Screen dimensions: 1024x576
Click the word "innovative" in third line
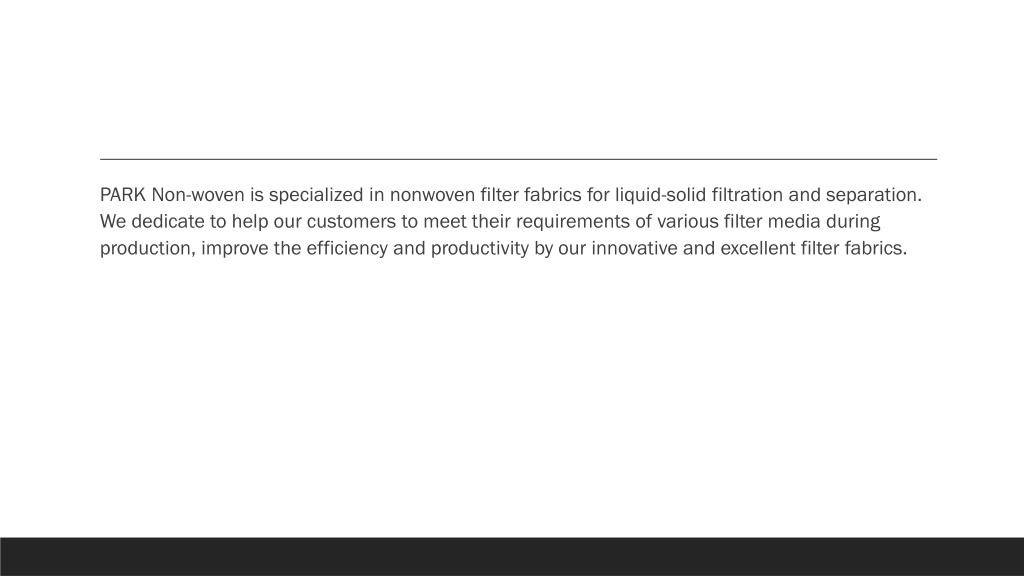pyautogui.click(x=634, y=248)
